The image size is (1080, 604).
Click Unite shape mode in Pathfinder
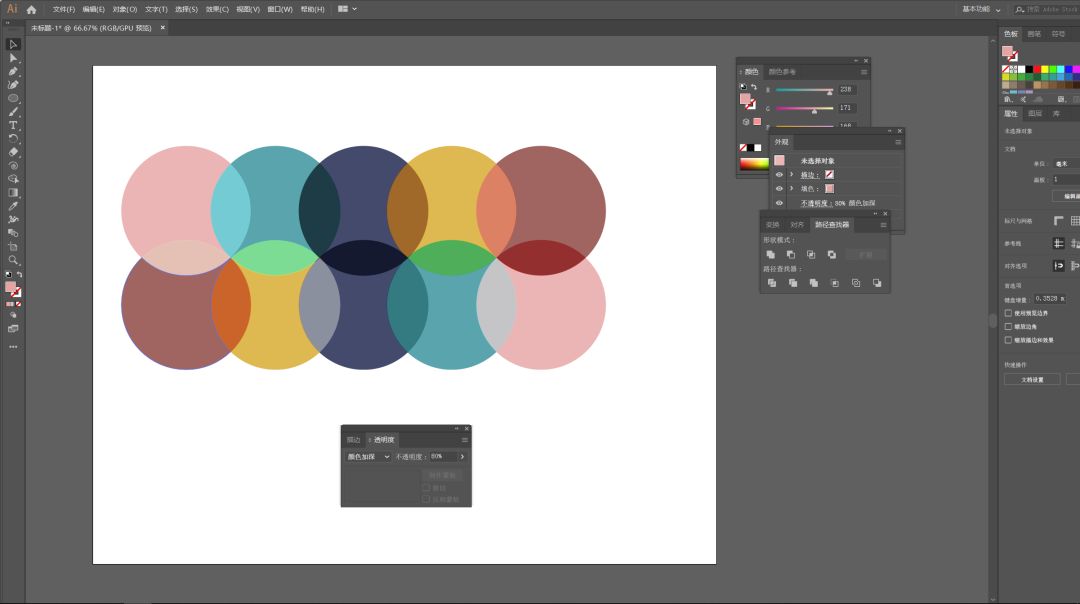tap(771, 255)
